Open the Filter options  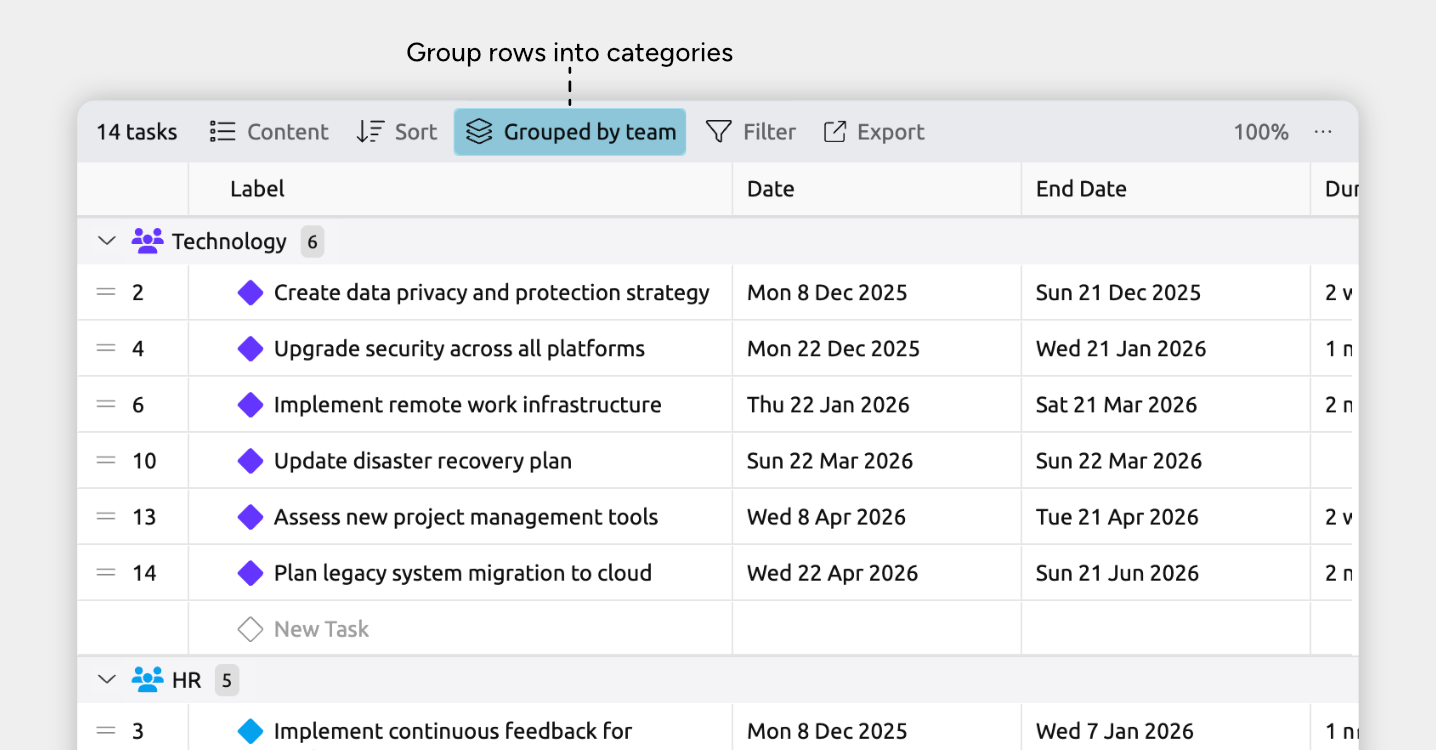tap(751, 132)
